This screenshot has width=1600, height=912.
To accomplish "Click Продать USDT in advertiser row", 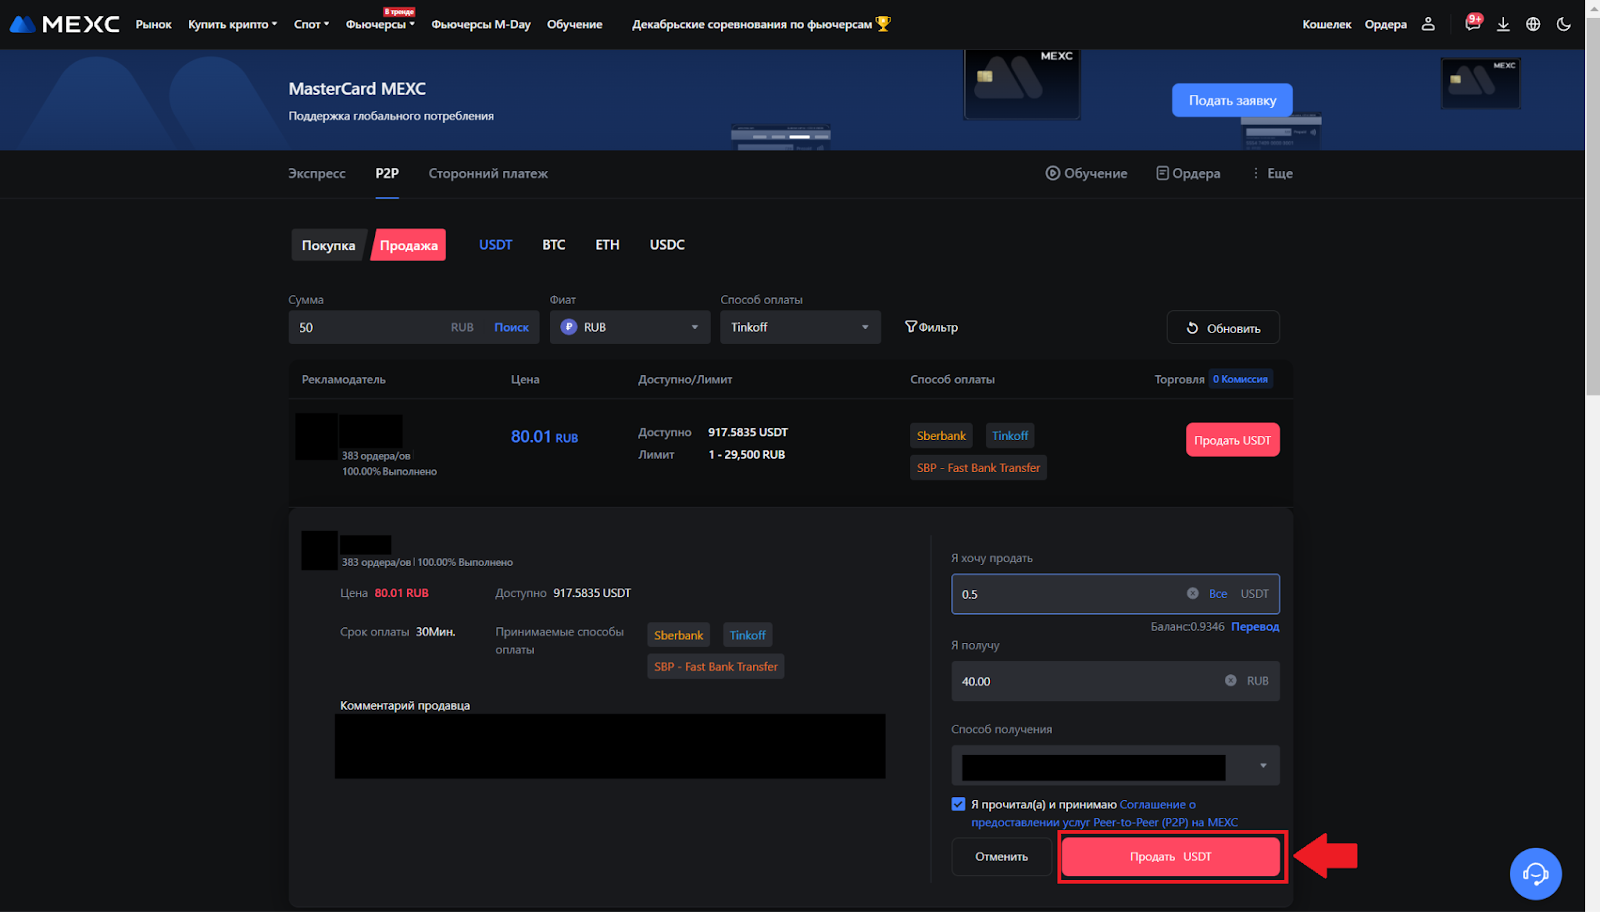I will pos(1232,440).
